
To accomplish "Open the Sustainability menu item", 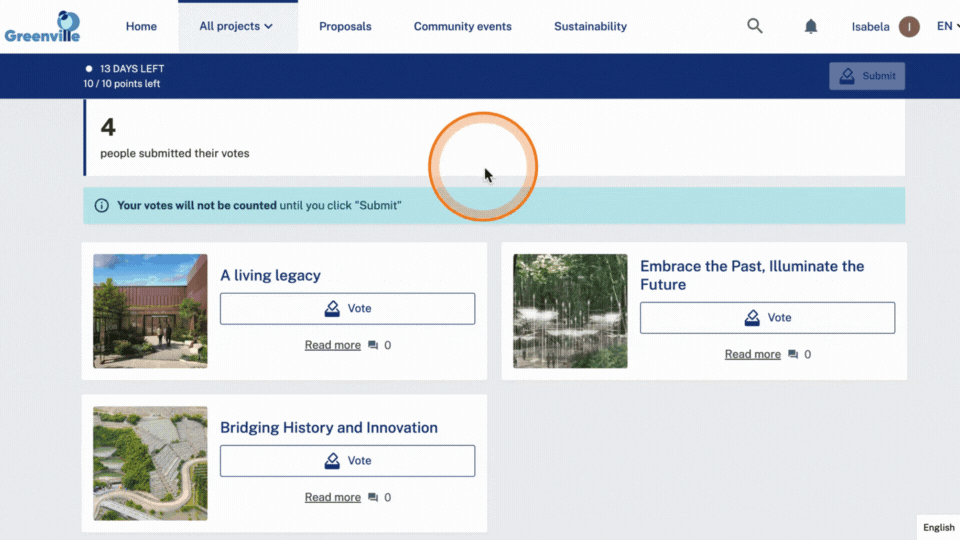I will (x=590, y=26).
